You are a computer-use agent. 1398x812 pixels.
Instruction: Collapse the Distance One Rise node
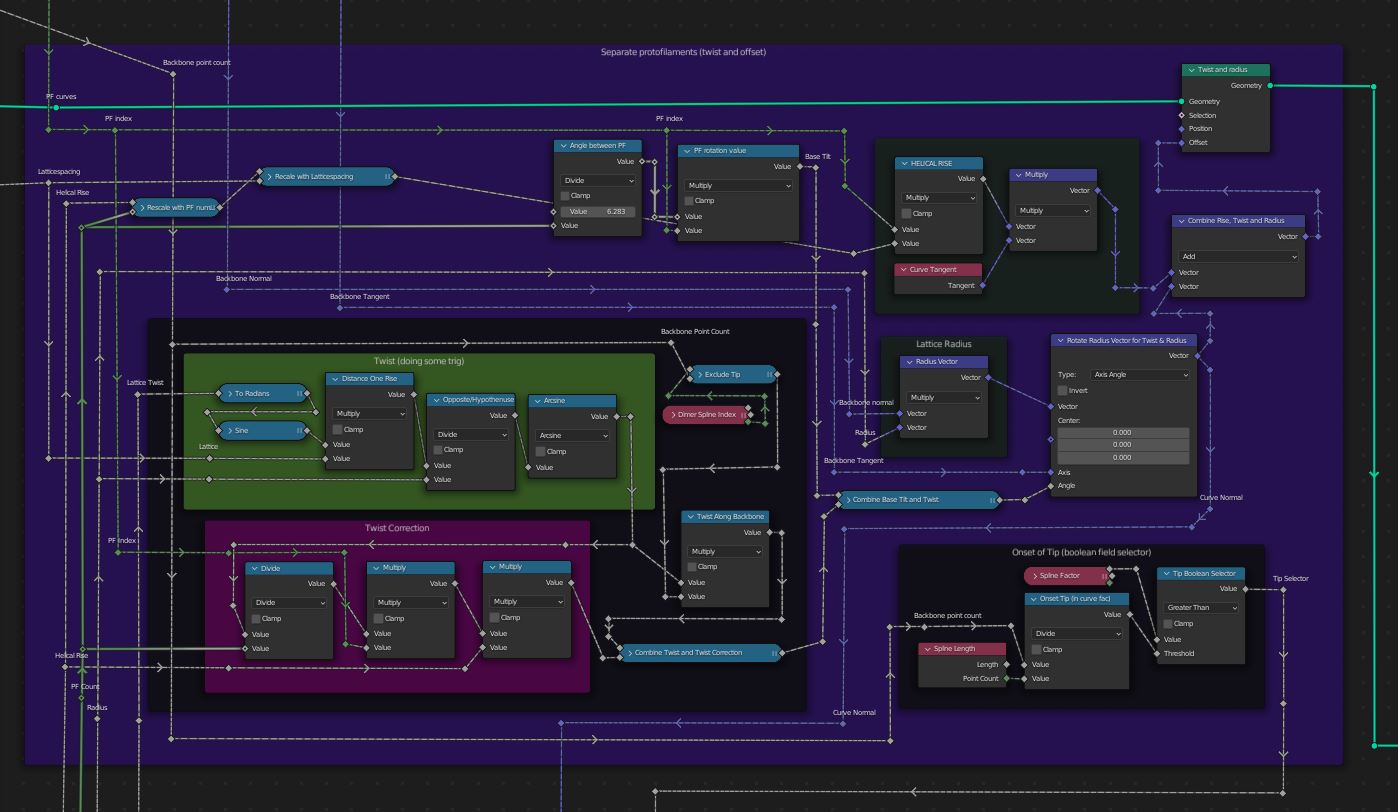[335, 379]
